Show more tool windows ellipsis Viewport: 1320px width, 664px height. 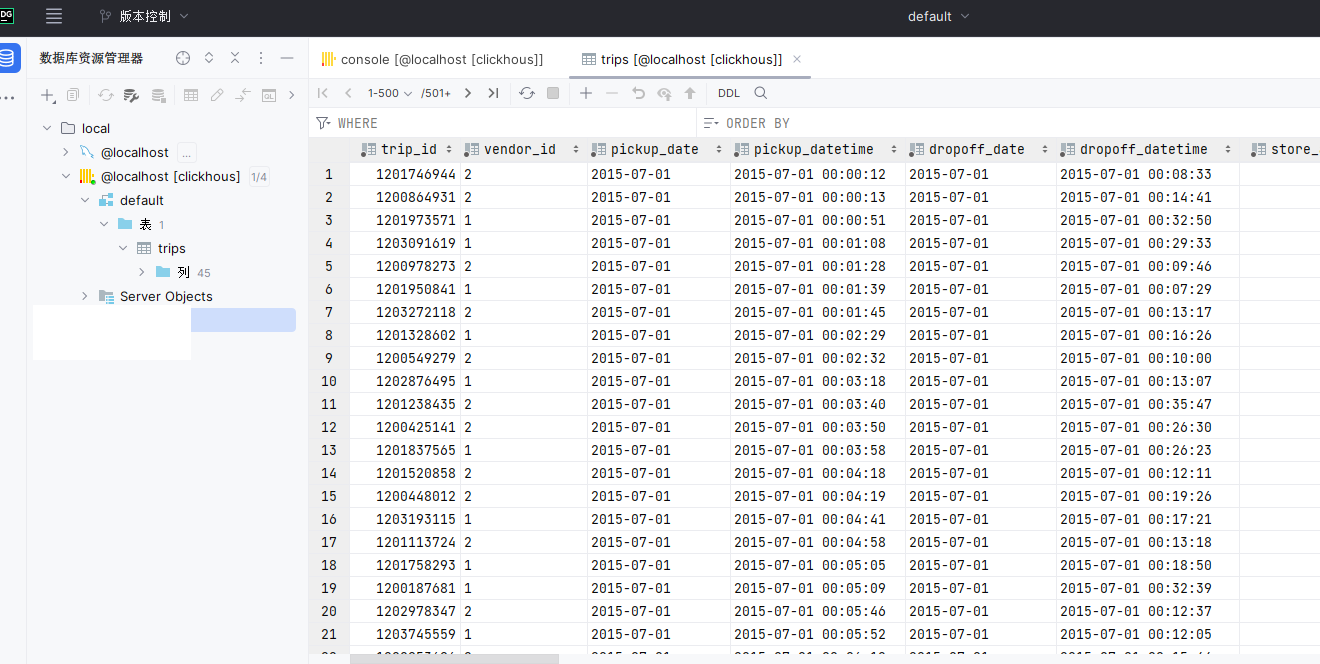click(7, 98)
